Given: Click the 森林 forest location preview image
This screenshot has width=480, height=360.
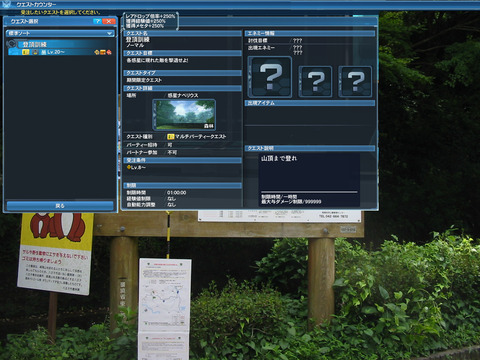Looking at the screenshot, I should 184,115.
